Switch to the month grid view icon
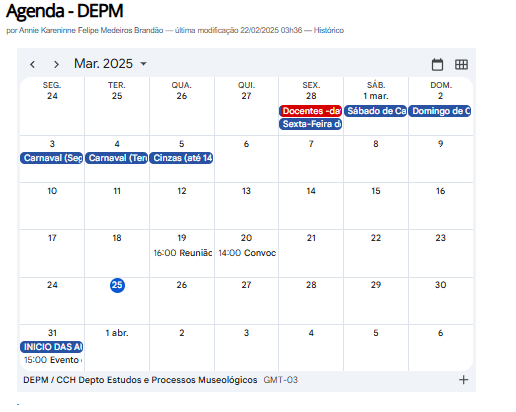Screen dimensions: 516x412 tap(461, 64)
